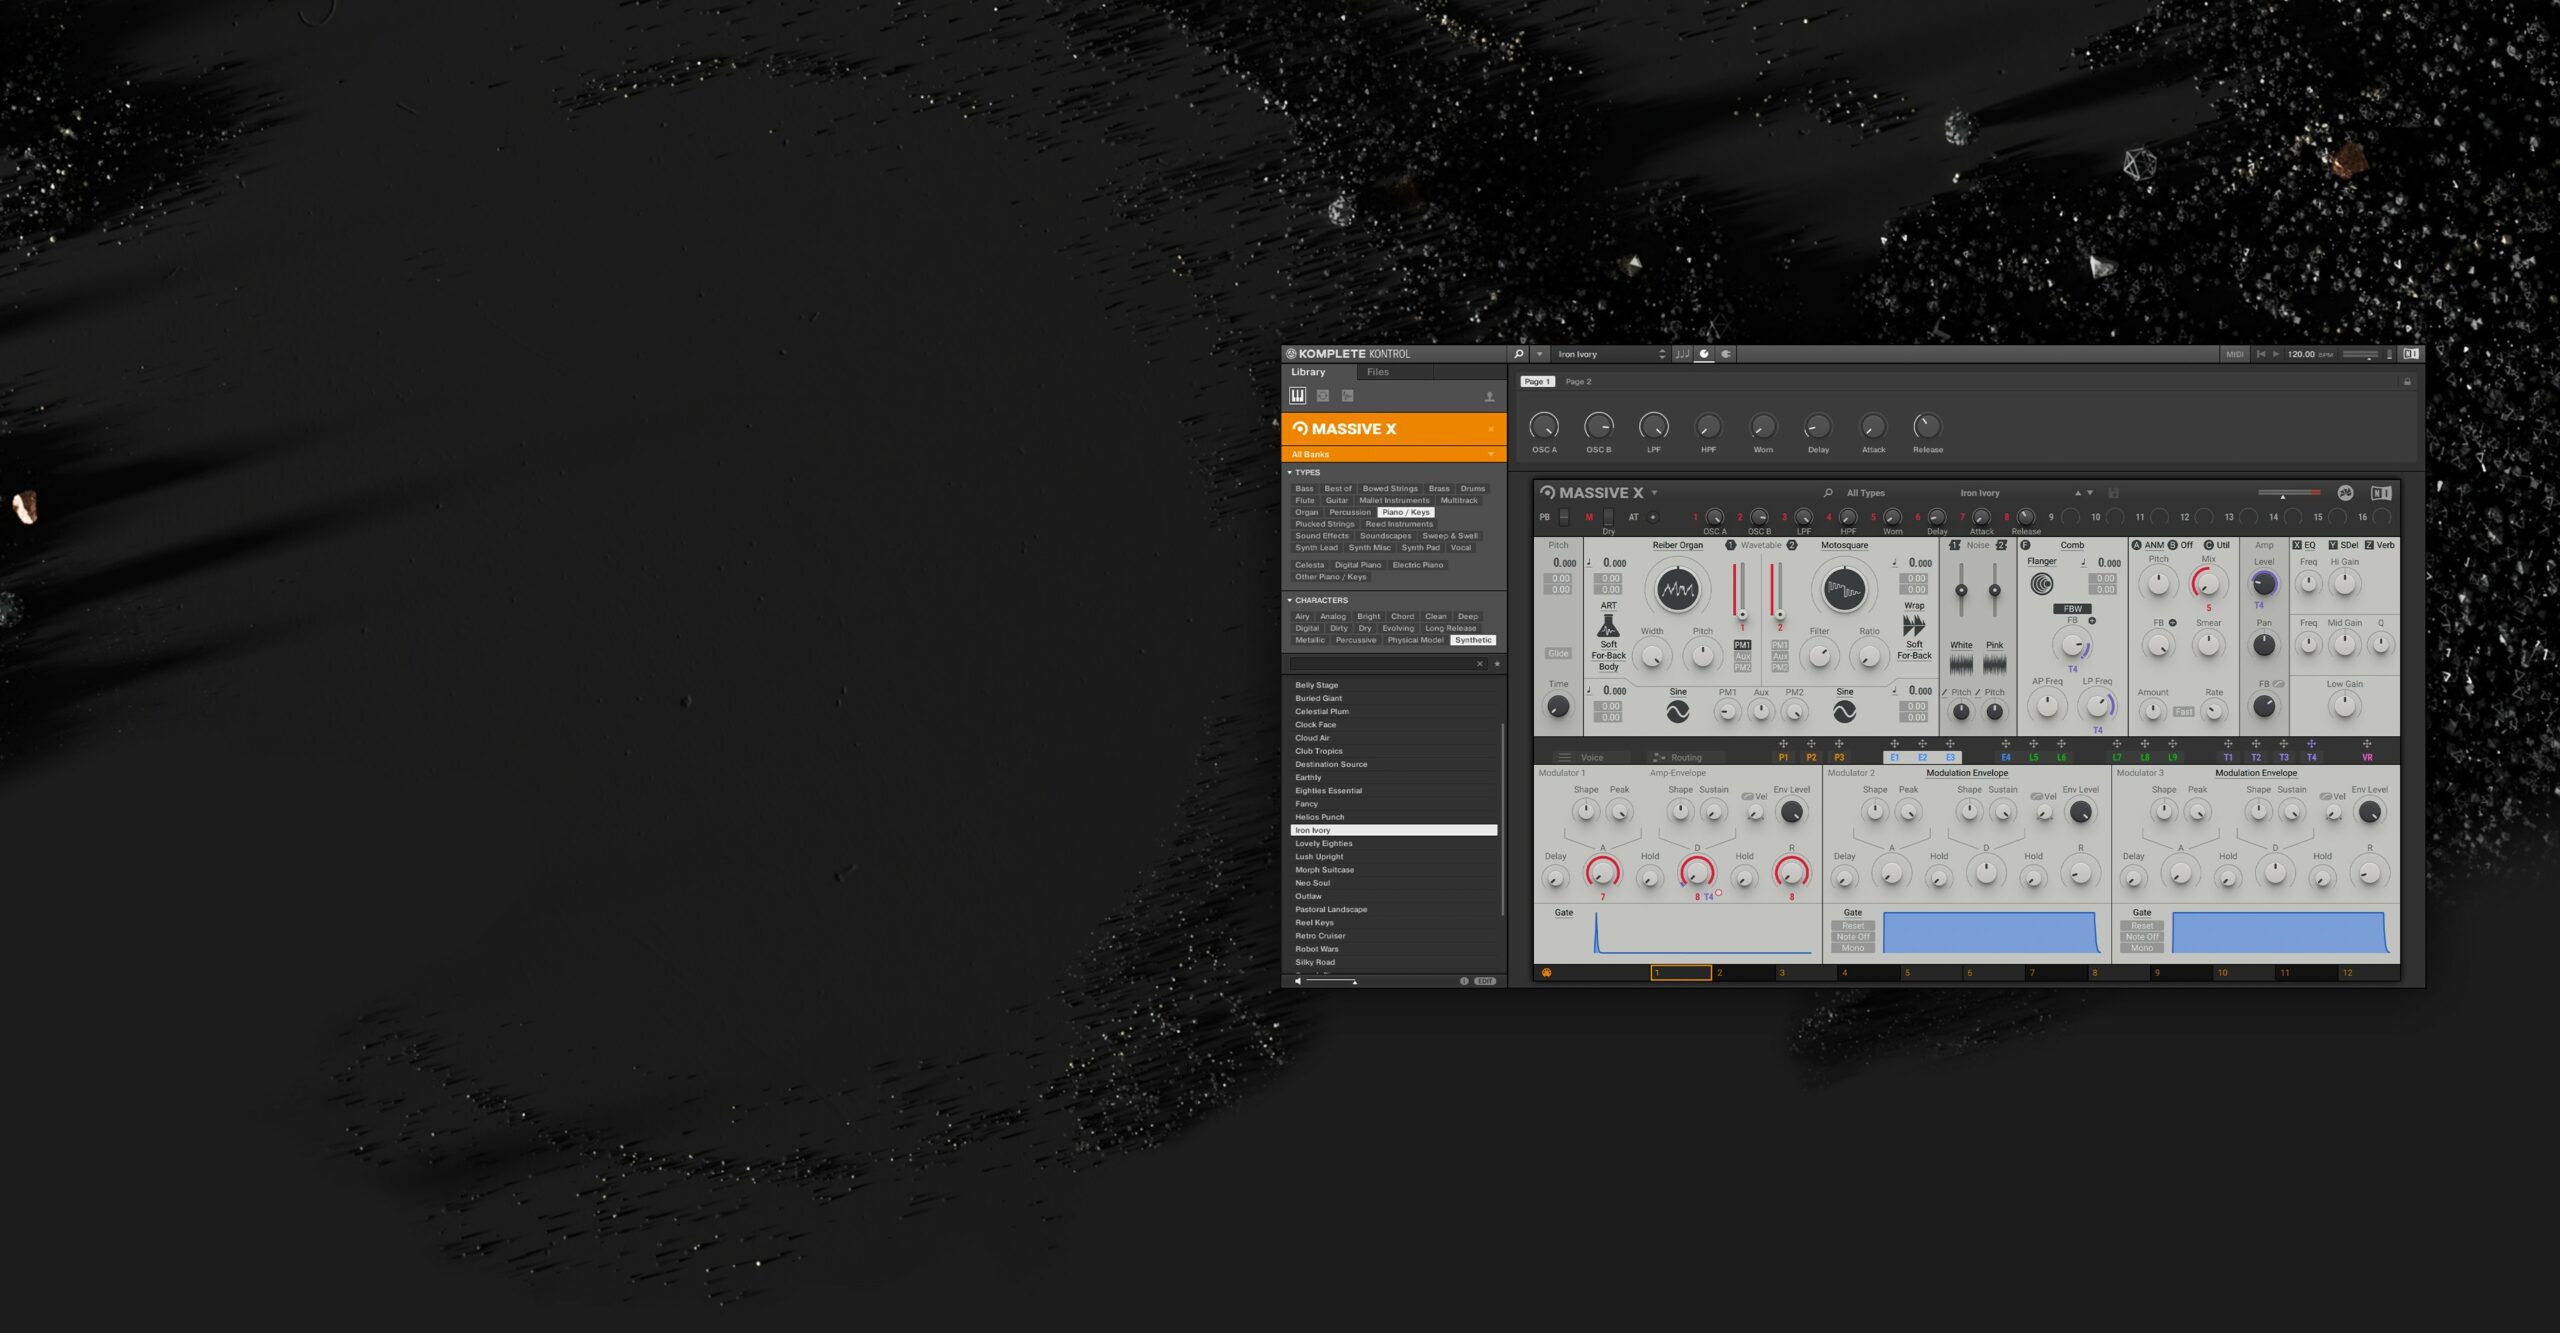
Task: Click the Massive X save disk icon
Action: click(2113, 493)
